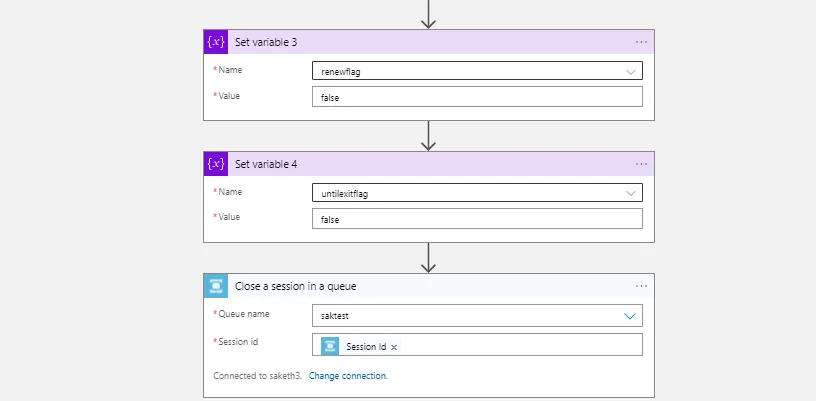Viewport: 816px width, 401px height.
Task: Click arrow above Close a session action
Action: point(428,258)
